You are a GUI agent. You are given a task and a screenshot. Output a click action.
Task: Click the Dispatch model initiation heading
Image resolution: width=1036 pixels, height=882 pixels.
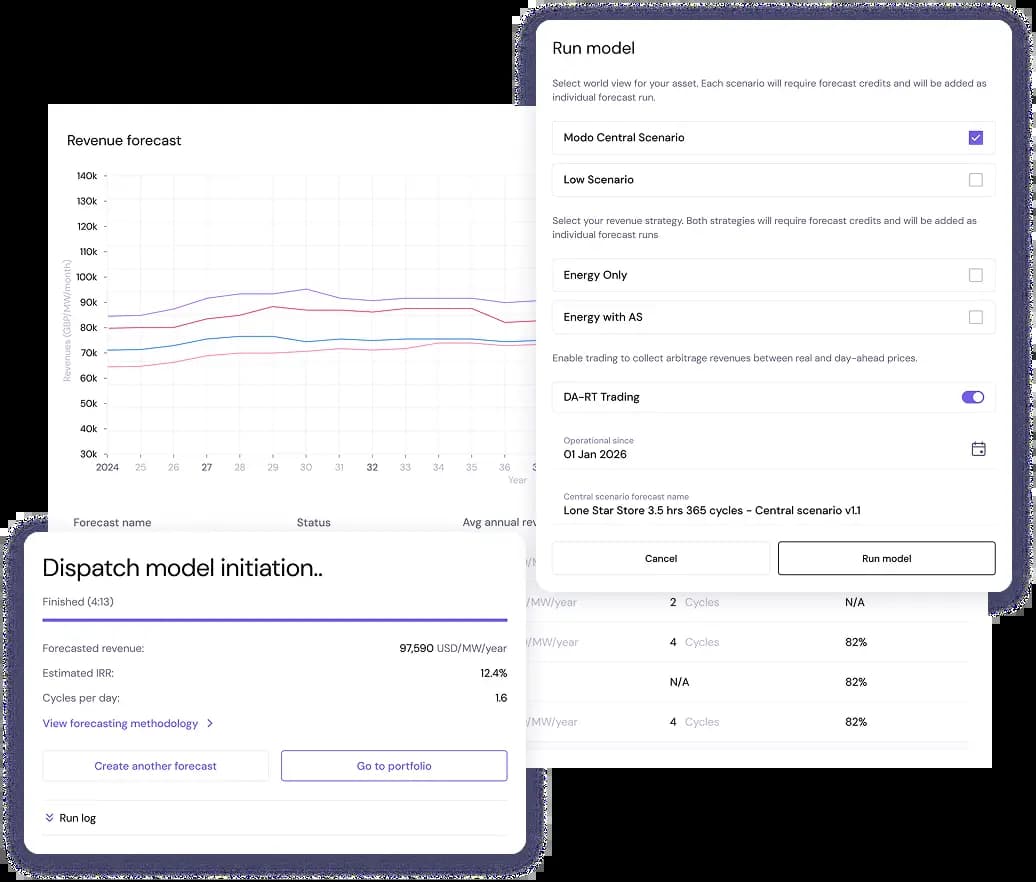tap(182, 568)
